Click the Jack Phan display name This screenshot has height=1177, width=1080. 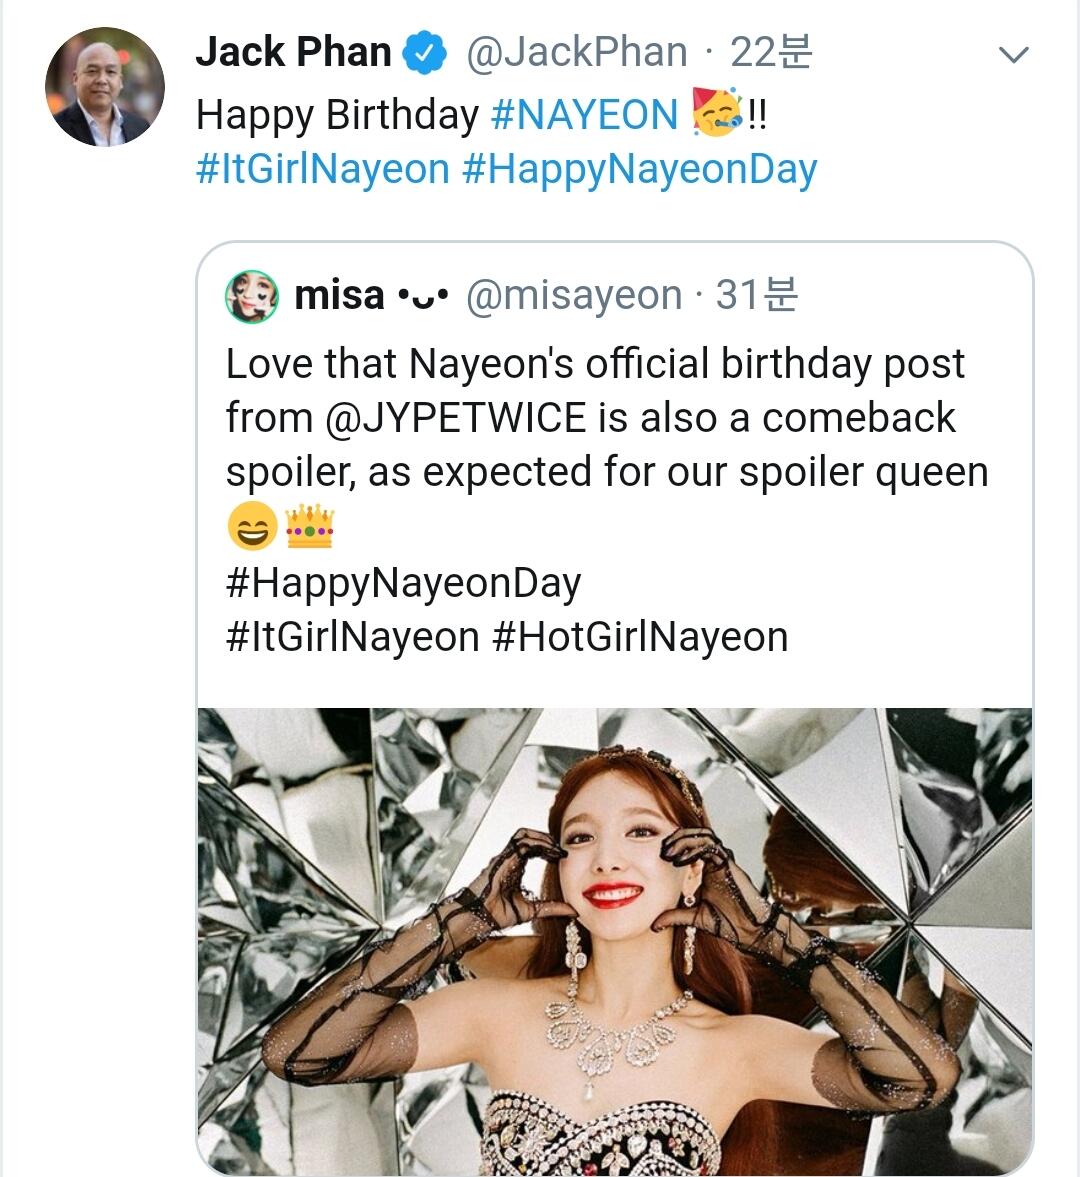point(293,52)
